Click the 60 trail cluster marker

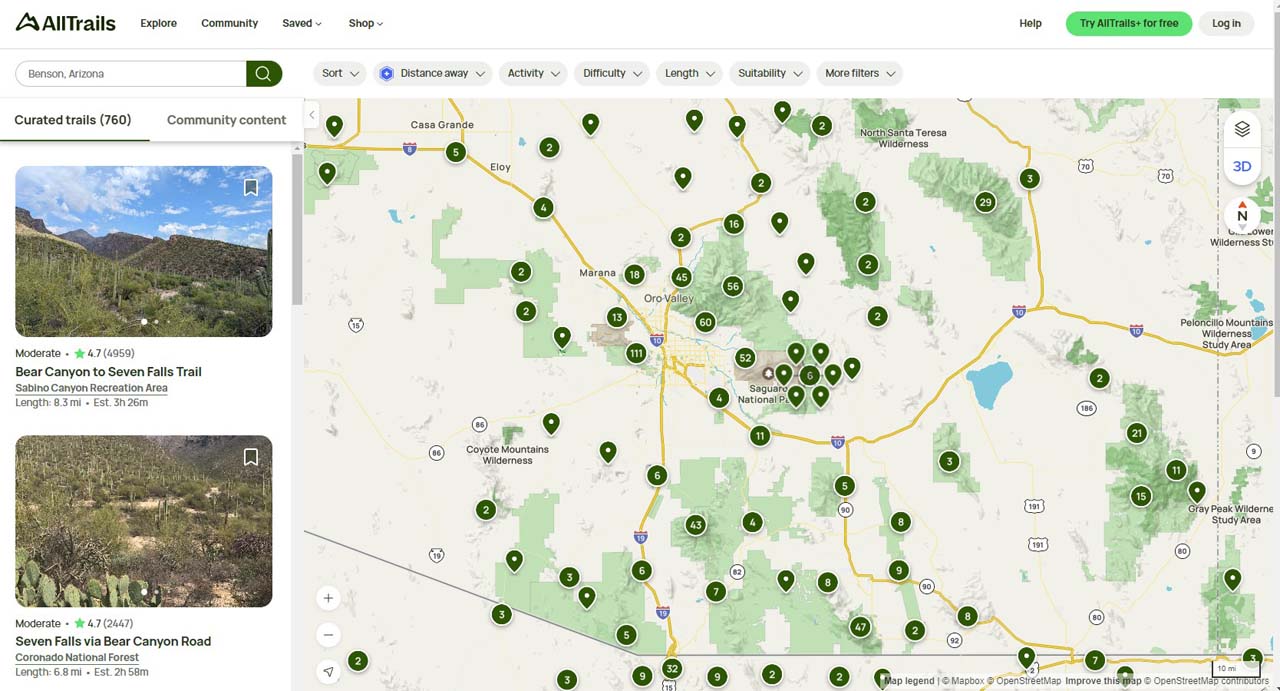(x=705, y=322)
